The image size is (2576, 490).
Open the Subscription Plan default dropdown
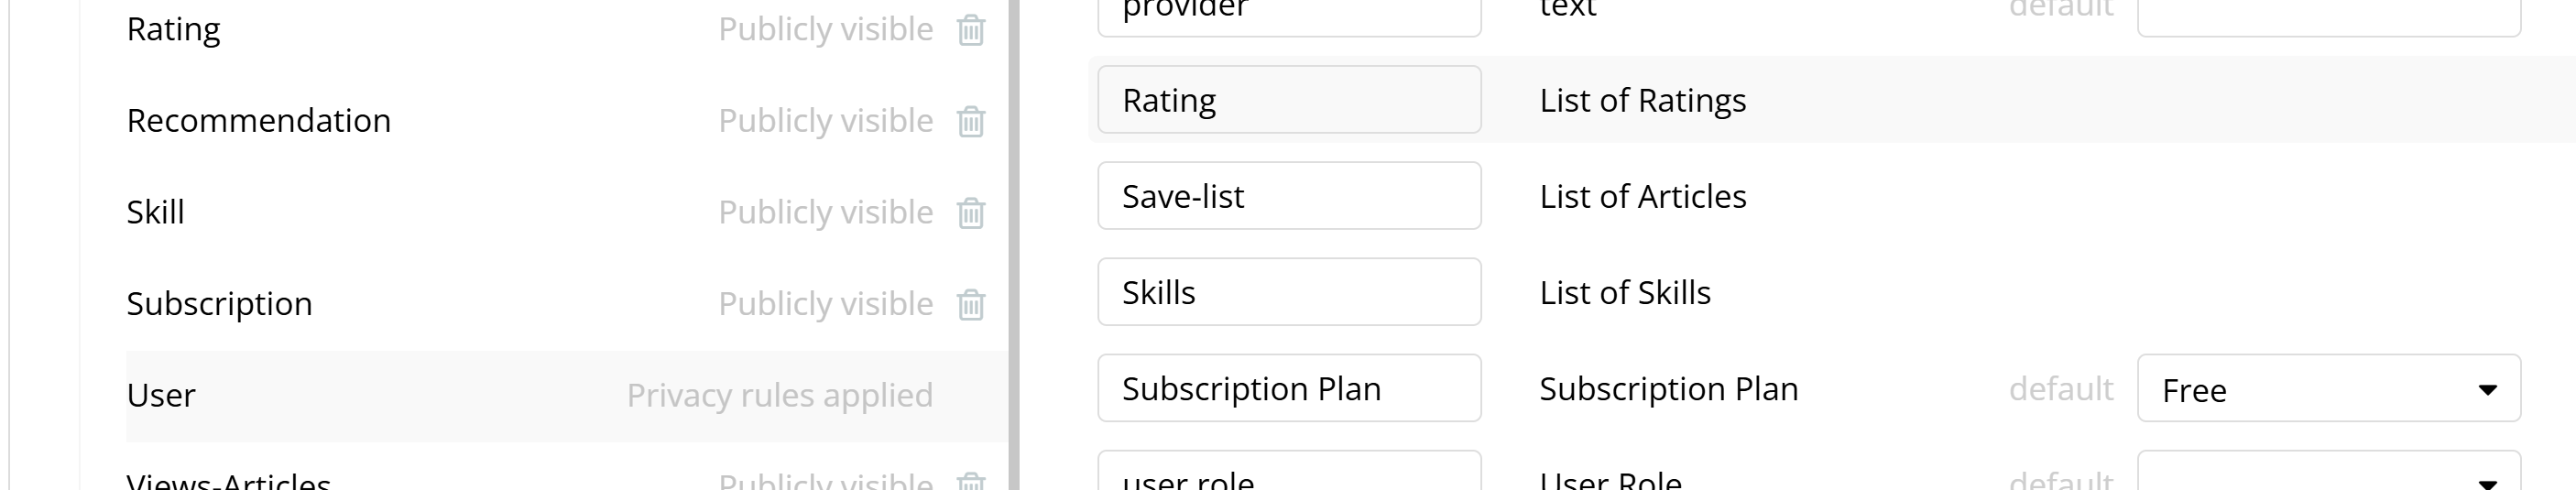click(2328, 389)
